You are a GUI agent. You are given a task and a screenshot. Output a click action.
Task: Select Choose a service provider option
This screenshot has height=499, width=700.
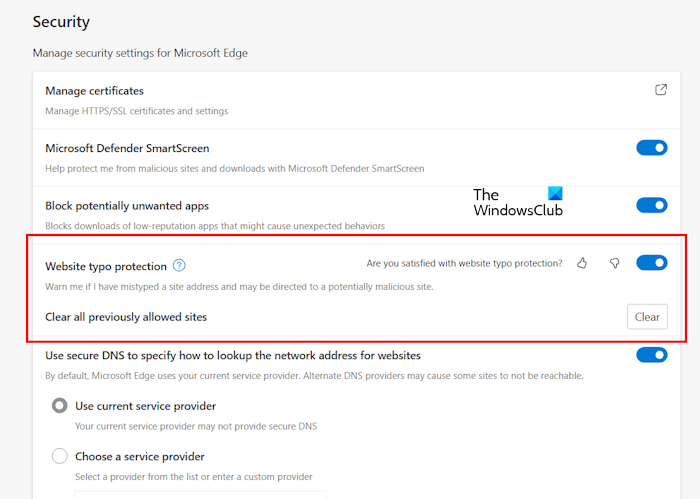click(x=60, y=456)
